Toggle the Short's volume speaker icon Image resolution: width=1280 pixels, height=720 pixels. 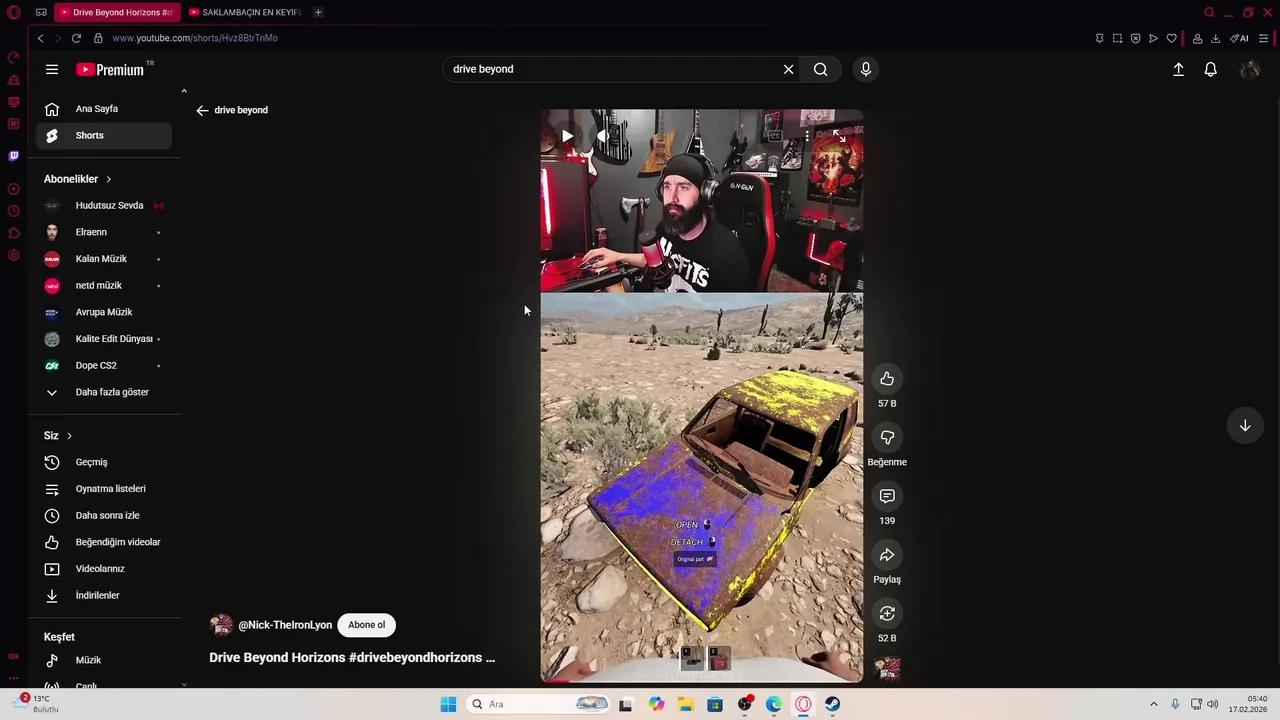pos(601,136)
